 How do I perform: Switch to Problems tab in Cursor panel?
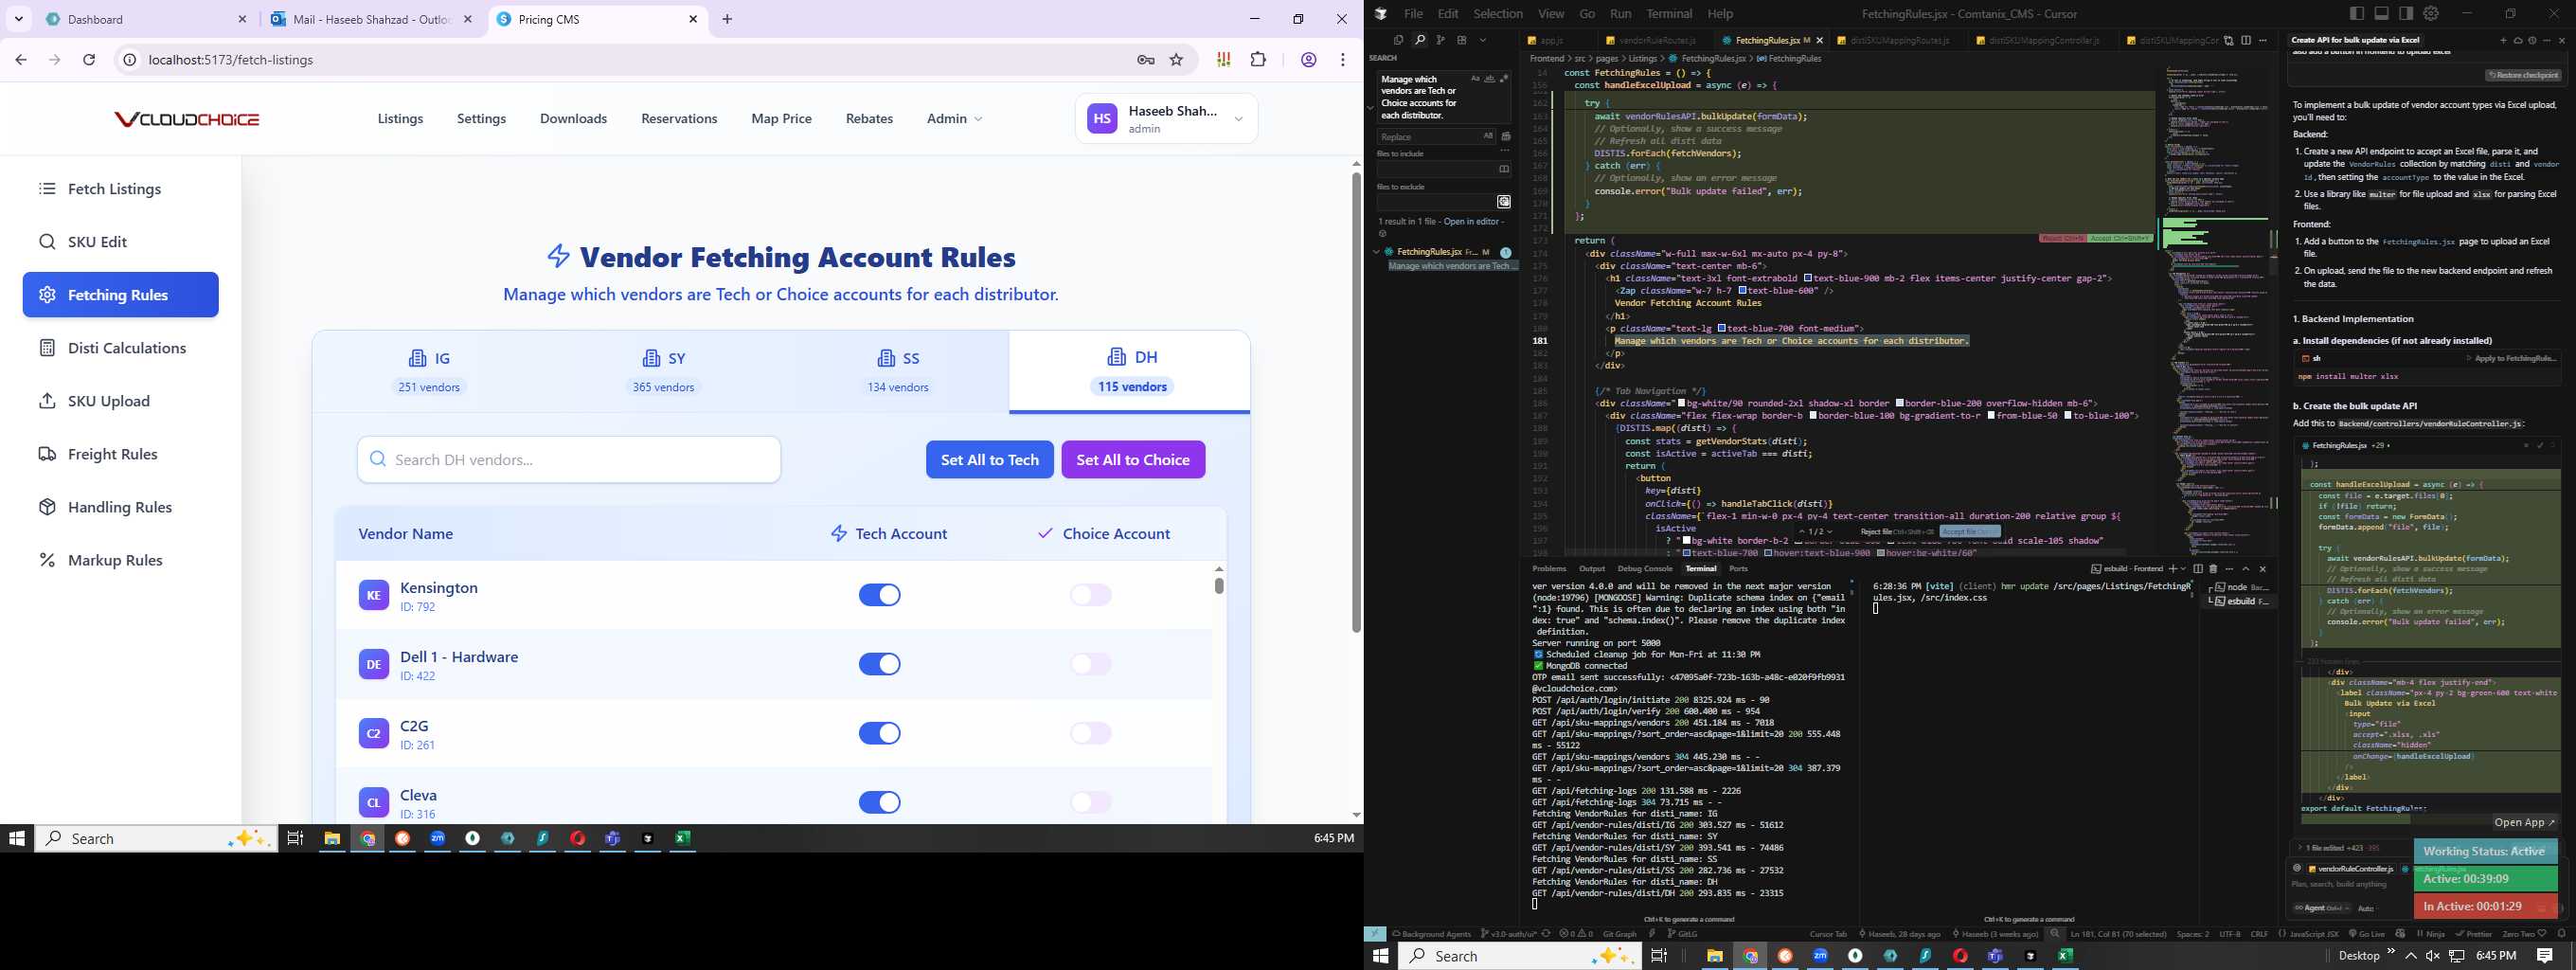point(1549,569)
